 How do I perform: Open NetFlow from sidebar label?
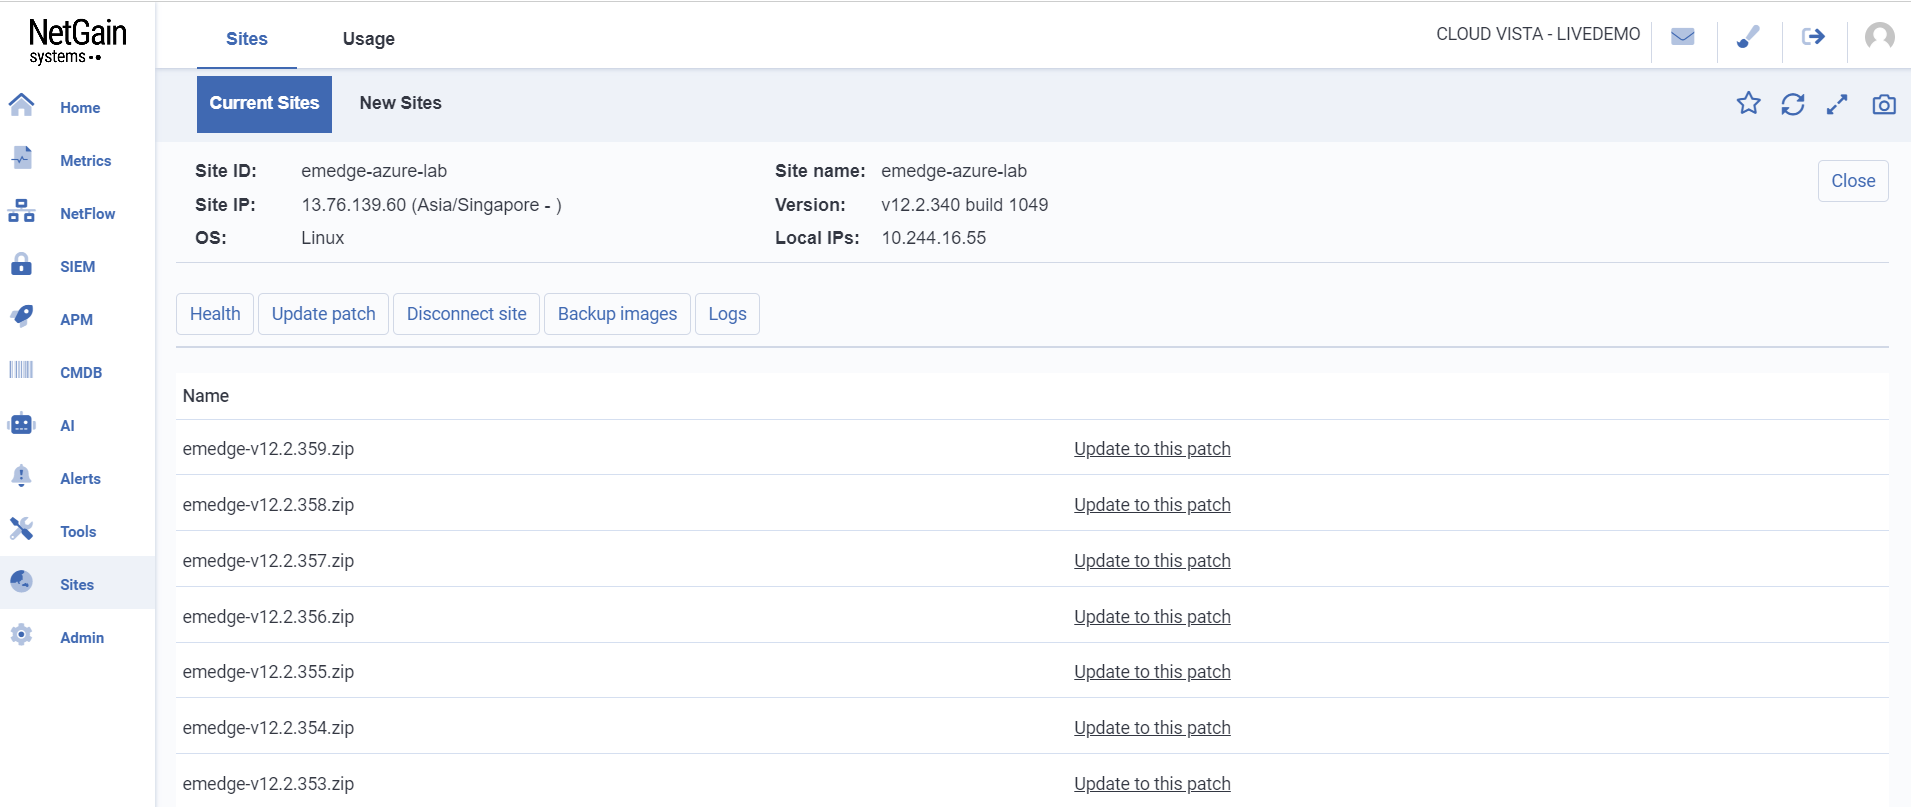(x=88, y=214)
